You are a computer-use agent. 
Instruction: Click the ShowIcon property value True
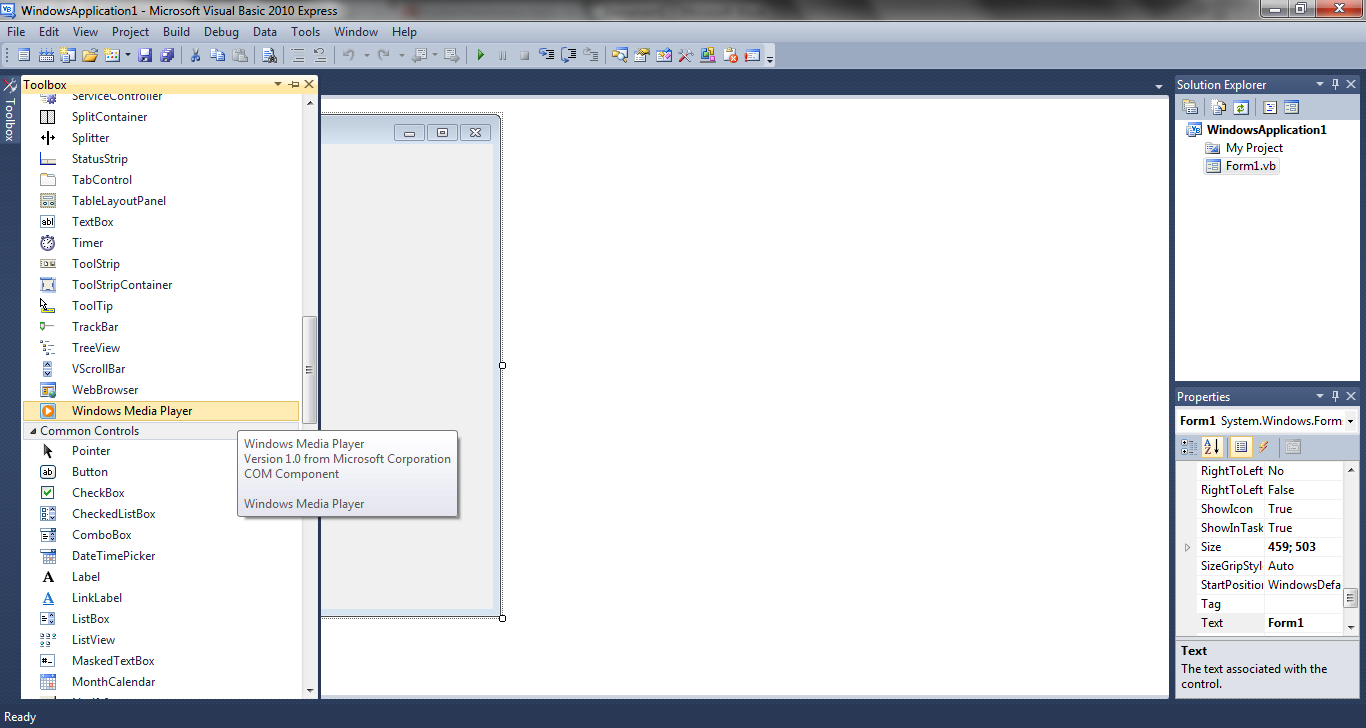pyautogui.click(x=1304, y=509)
